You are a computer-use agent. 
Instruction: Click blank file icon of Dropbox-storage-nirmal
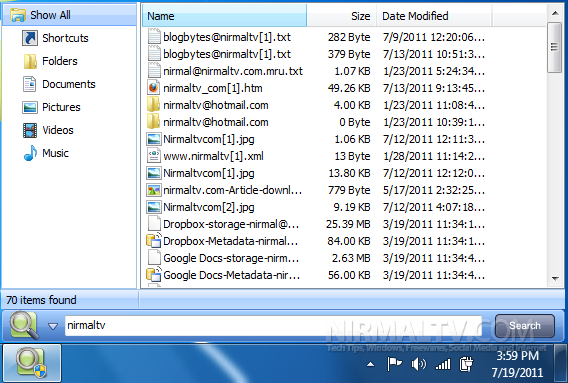coord(154,224)
